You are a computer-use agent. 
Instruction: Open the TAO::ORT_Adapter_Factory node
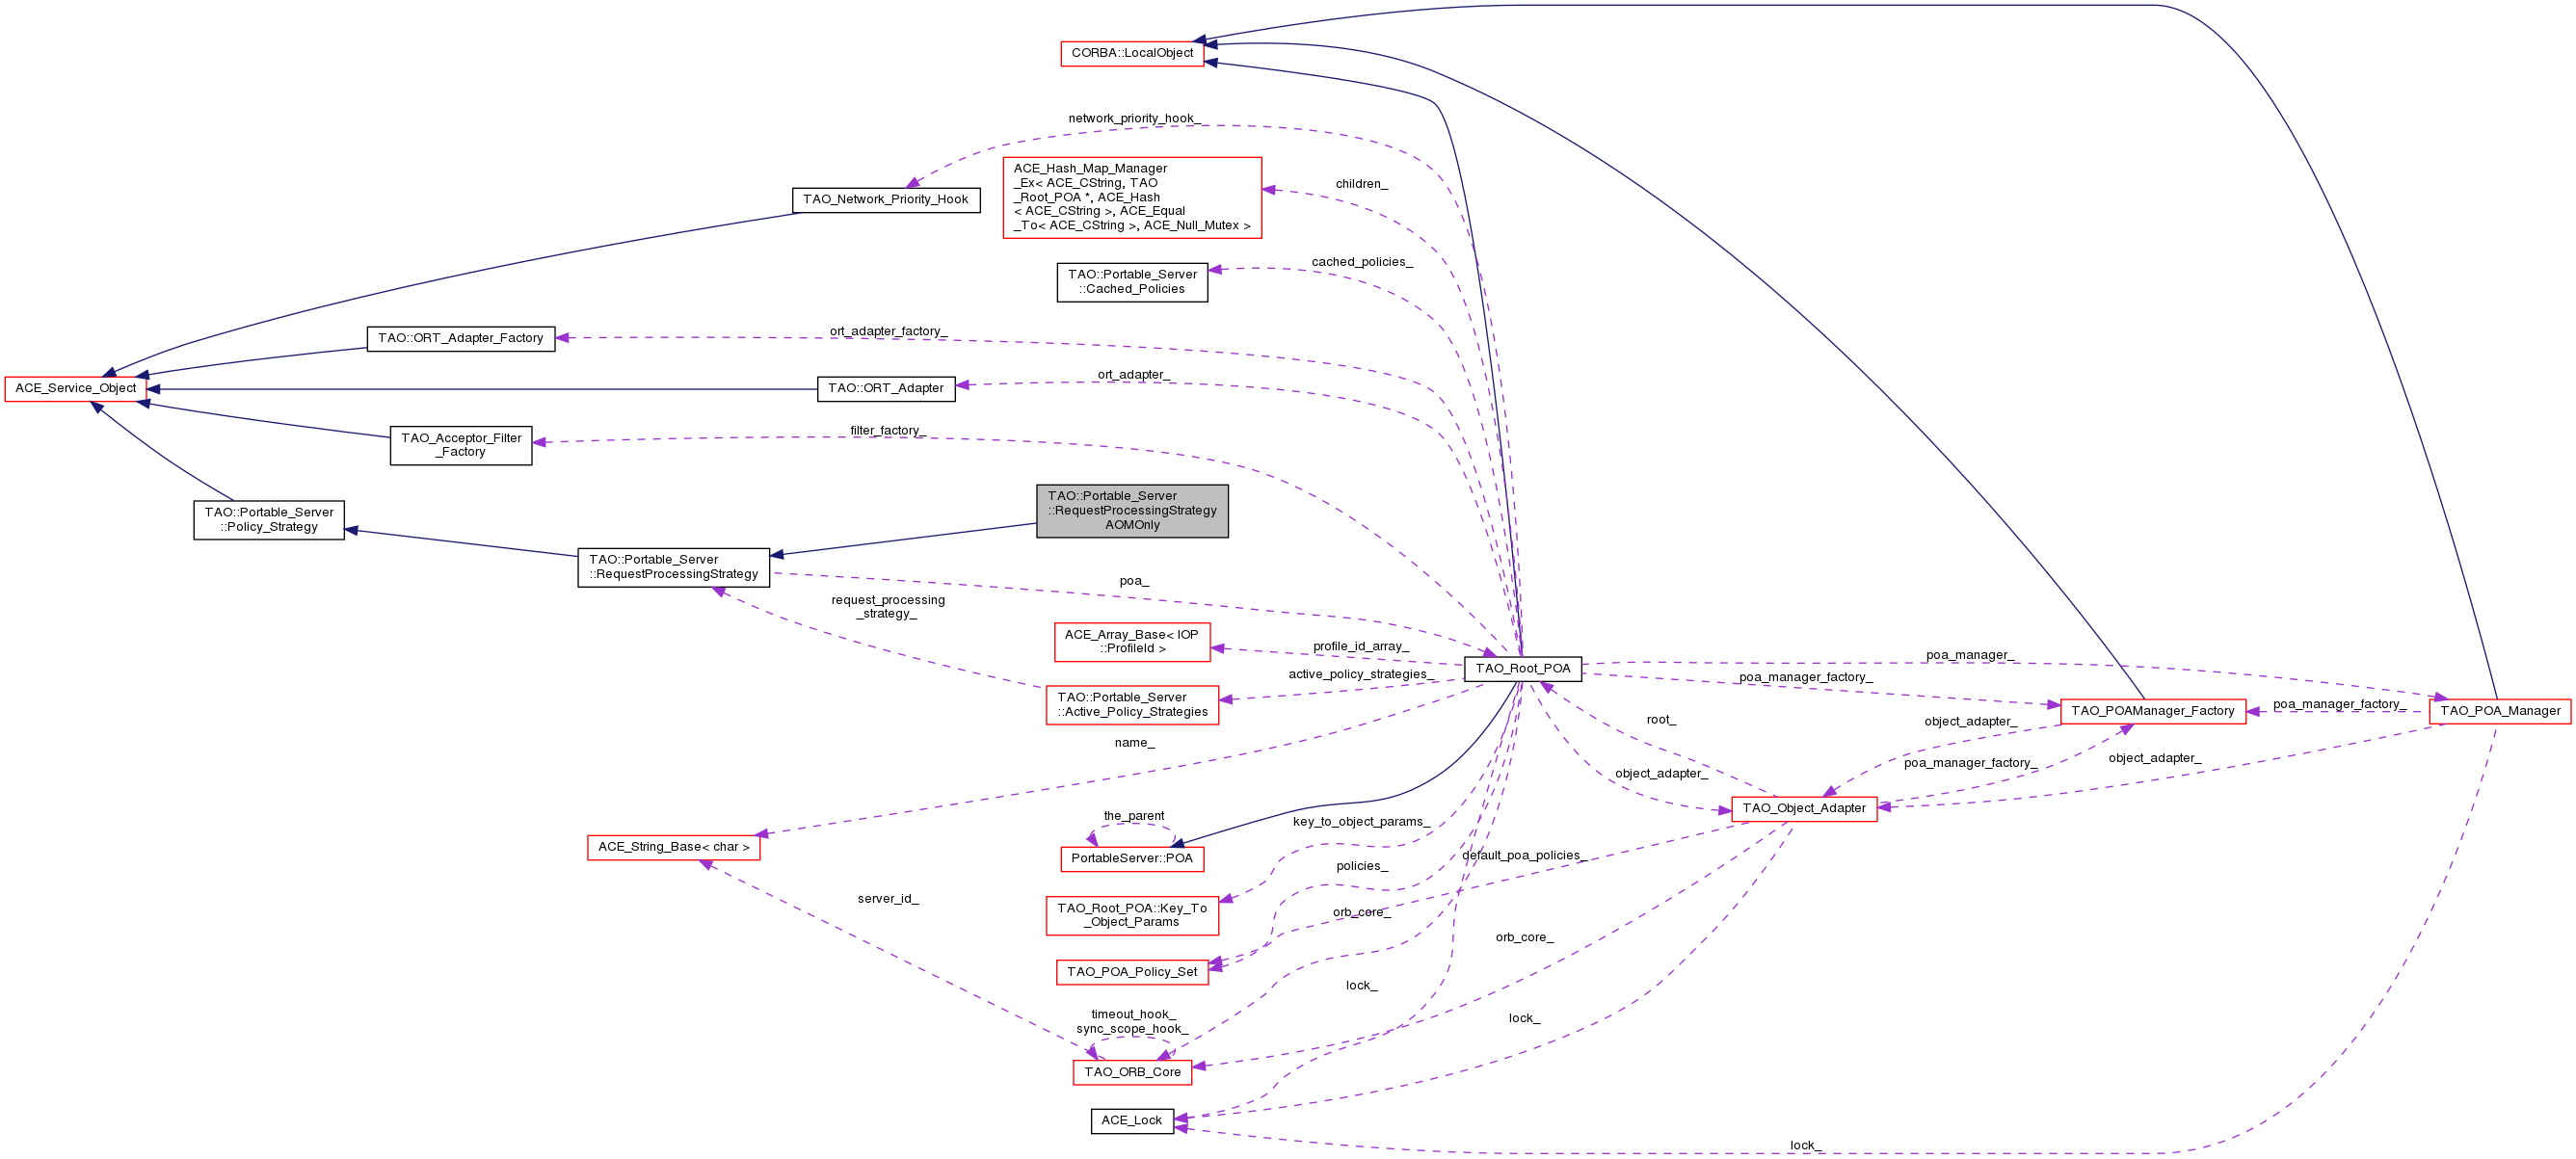click(460, 338)
